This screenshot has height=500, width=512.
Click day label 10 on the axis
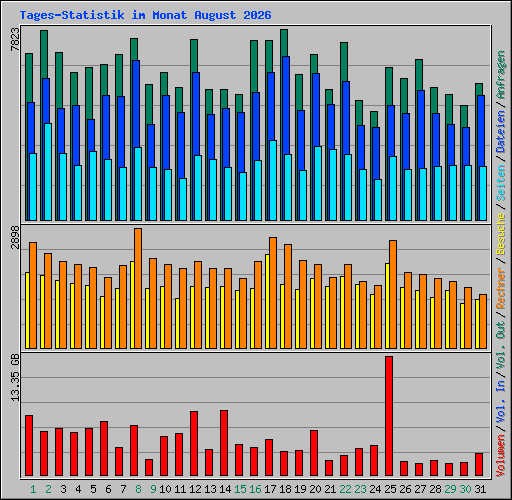click(x=165, y=489)
